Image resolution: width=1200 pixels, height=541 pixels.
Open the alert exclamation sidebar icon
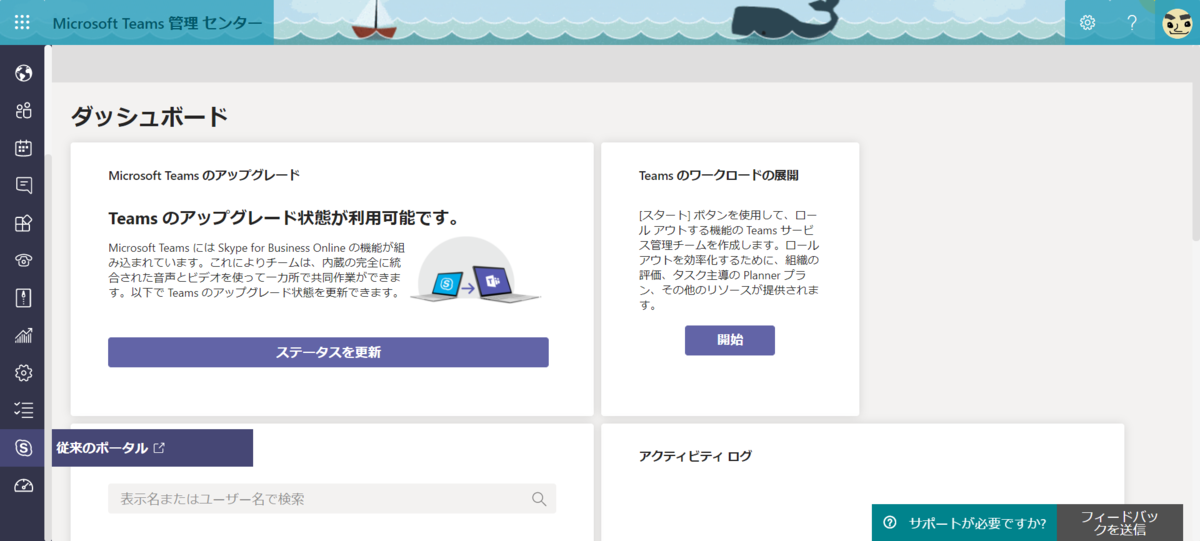(24, 298)
